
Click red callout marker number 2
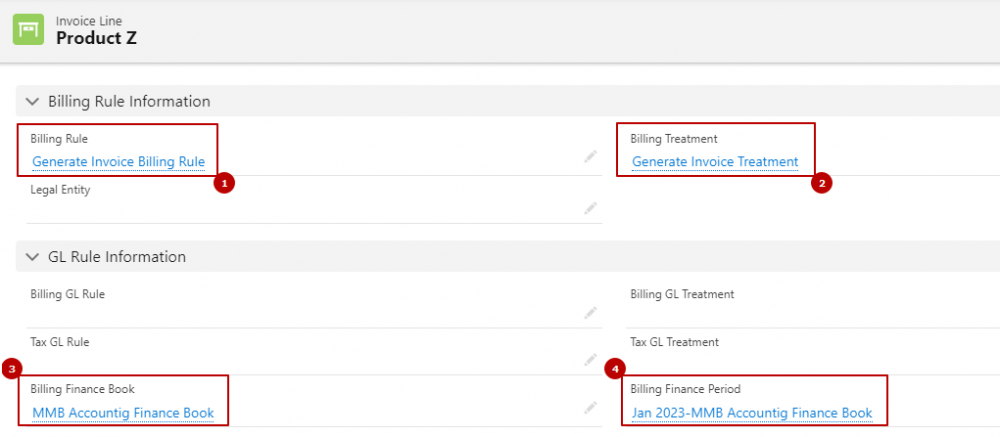click(821, 184)
